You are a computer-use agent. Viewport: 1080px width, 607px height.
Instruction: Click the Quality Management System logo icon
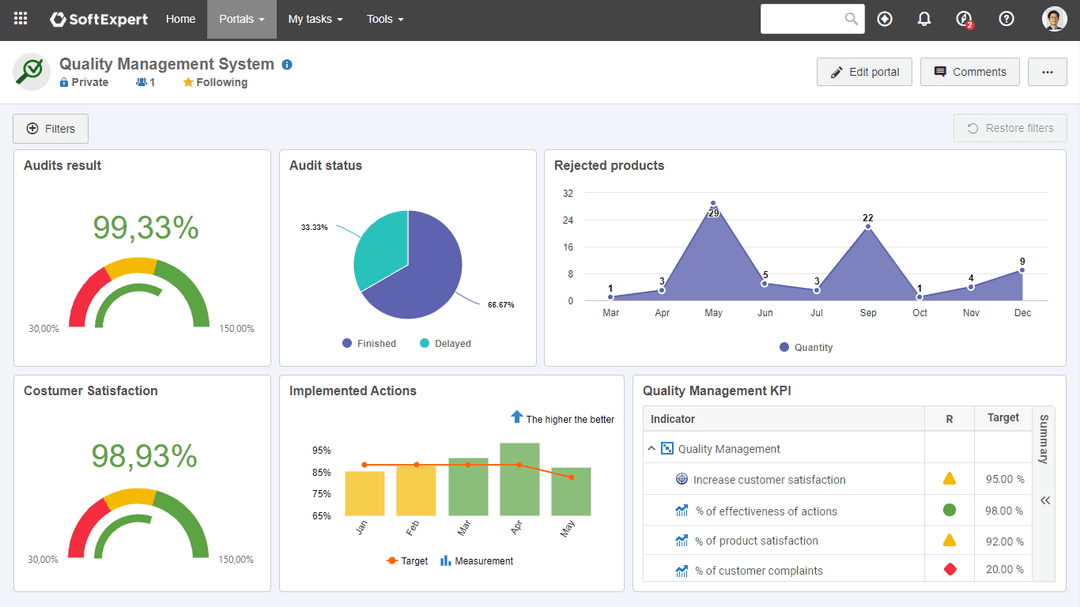click(x=31, y=72)
